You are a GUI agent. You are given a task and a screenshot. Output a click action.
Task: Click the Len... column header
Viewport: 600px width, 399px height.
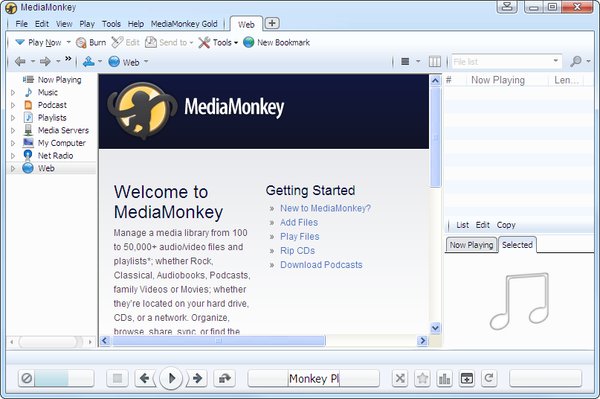point(567,80)
